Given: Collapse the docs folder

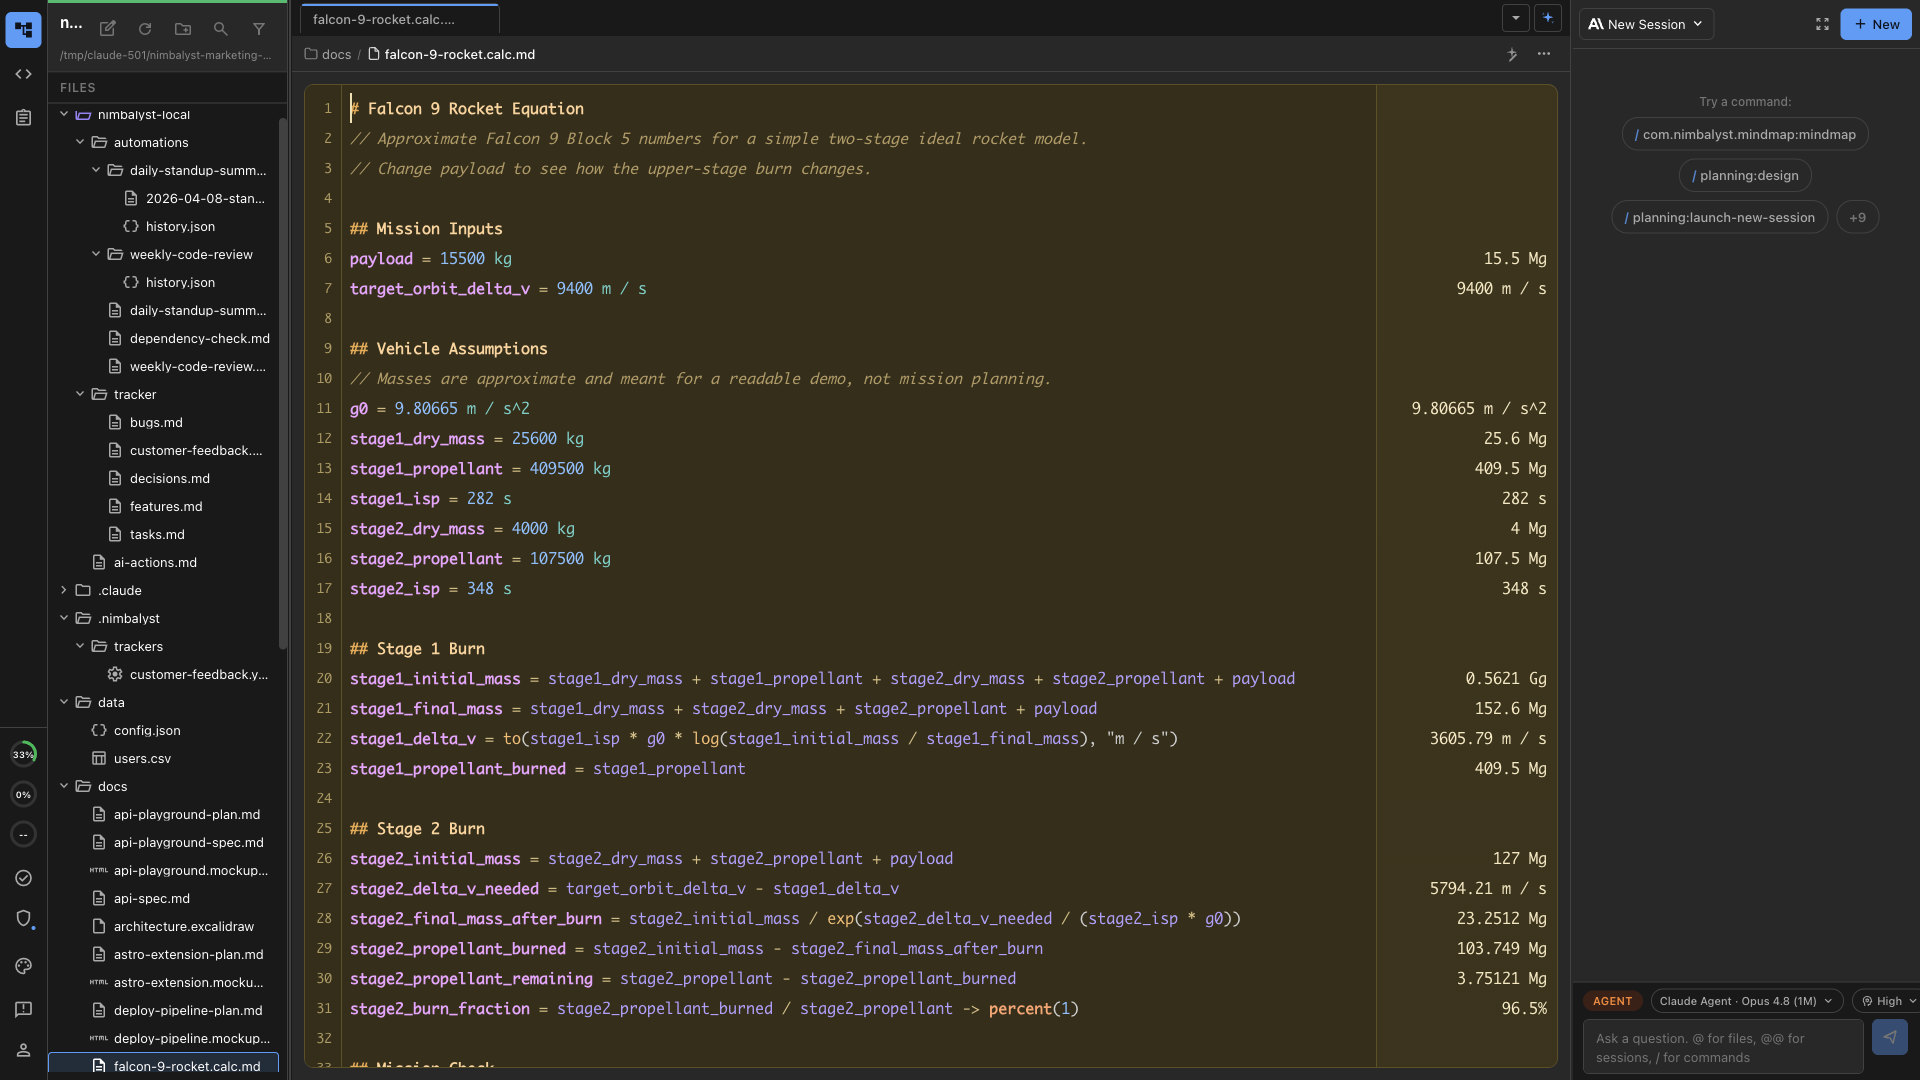Looking at the screenshot, I should [64, 786].
